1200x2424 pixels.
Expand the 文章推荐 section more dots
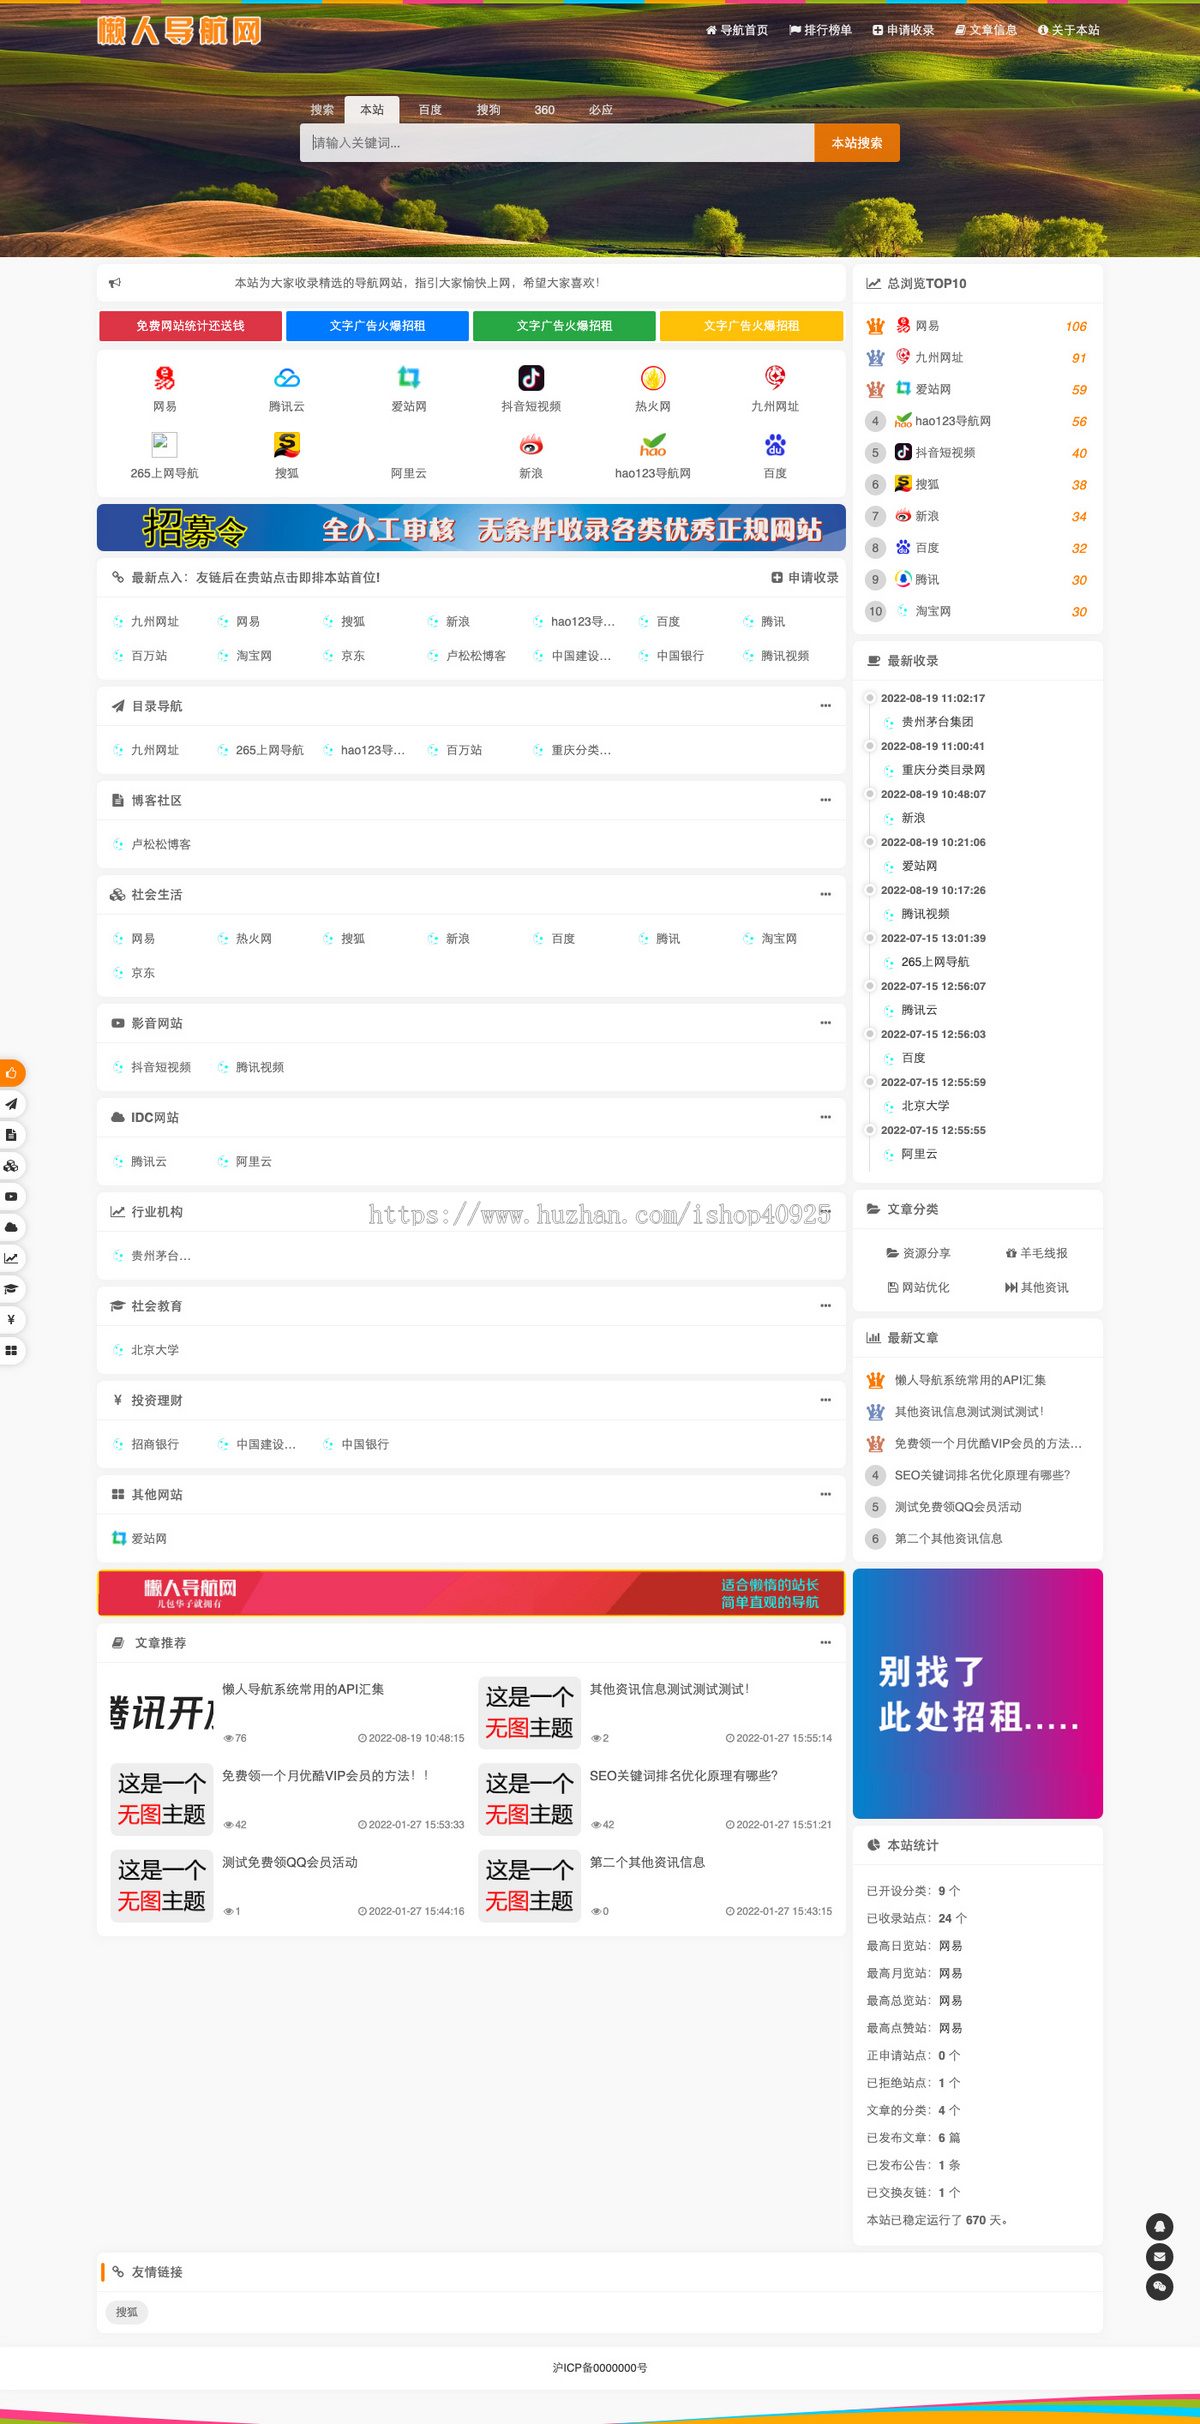pyautogui.click(x=825, y=1643)
